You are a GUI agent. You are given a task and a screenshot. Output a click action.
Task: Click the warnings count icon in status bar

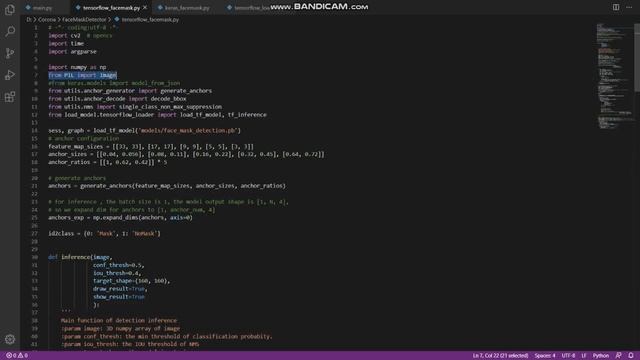click(x=20, y=356)
